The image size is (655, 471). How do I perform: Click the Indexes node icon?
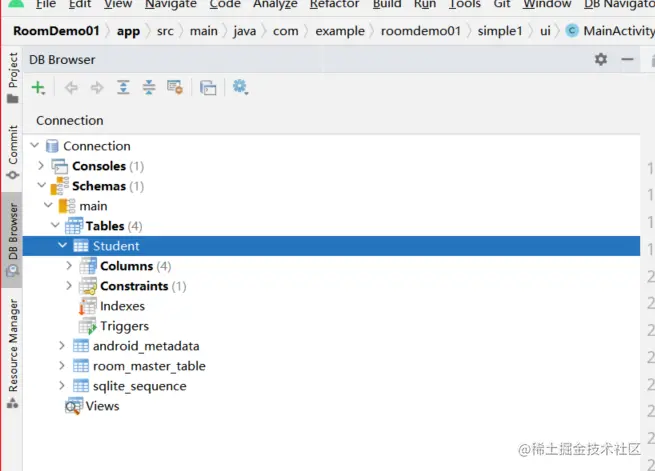point(88,306)
